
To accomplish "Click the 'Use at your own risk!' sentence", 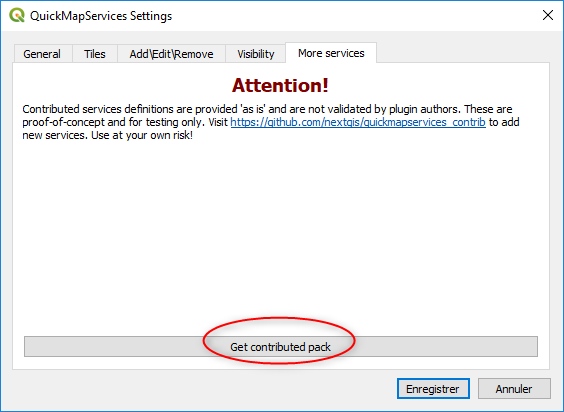I will coord(142,135).
